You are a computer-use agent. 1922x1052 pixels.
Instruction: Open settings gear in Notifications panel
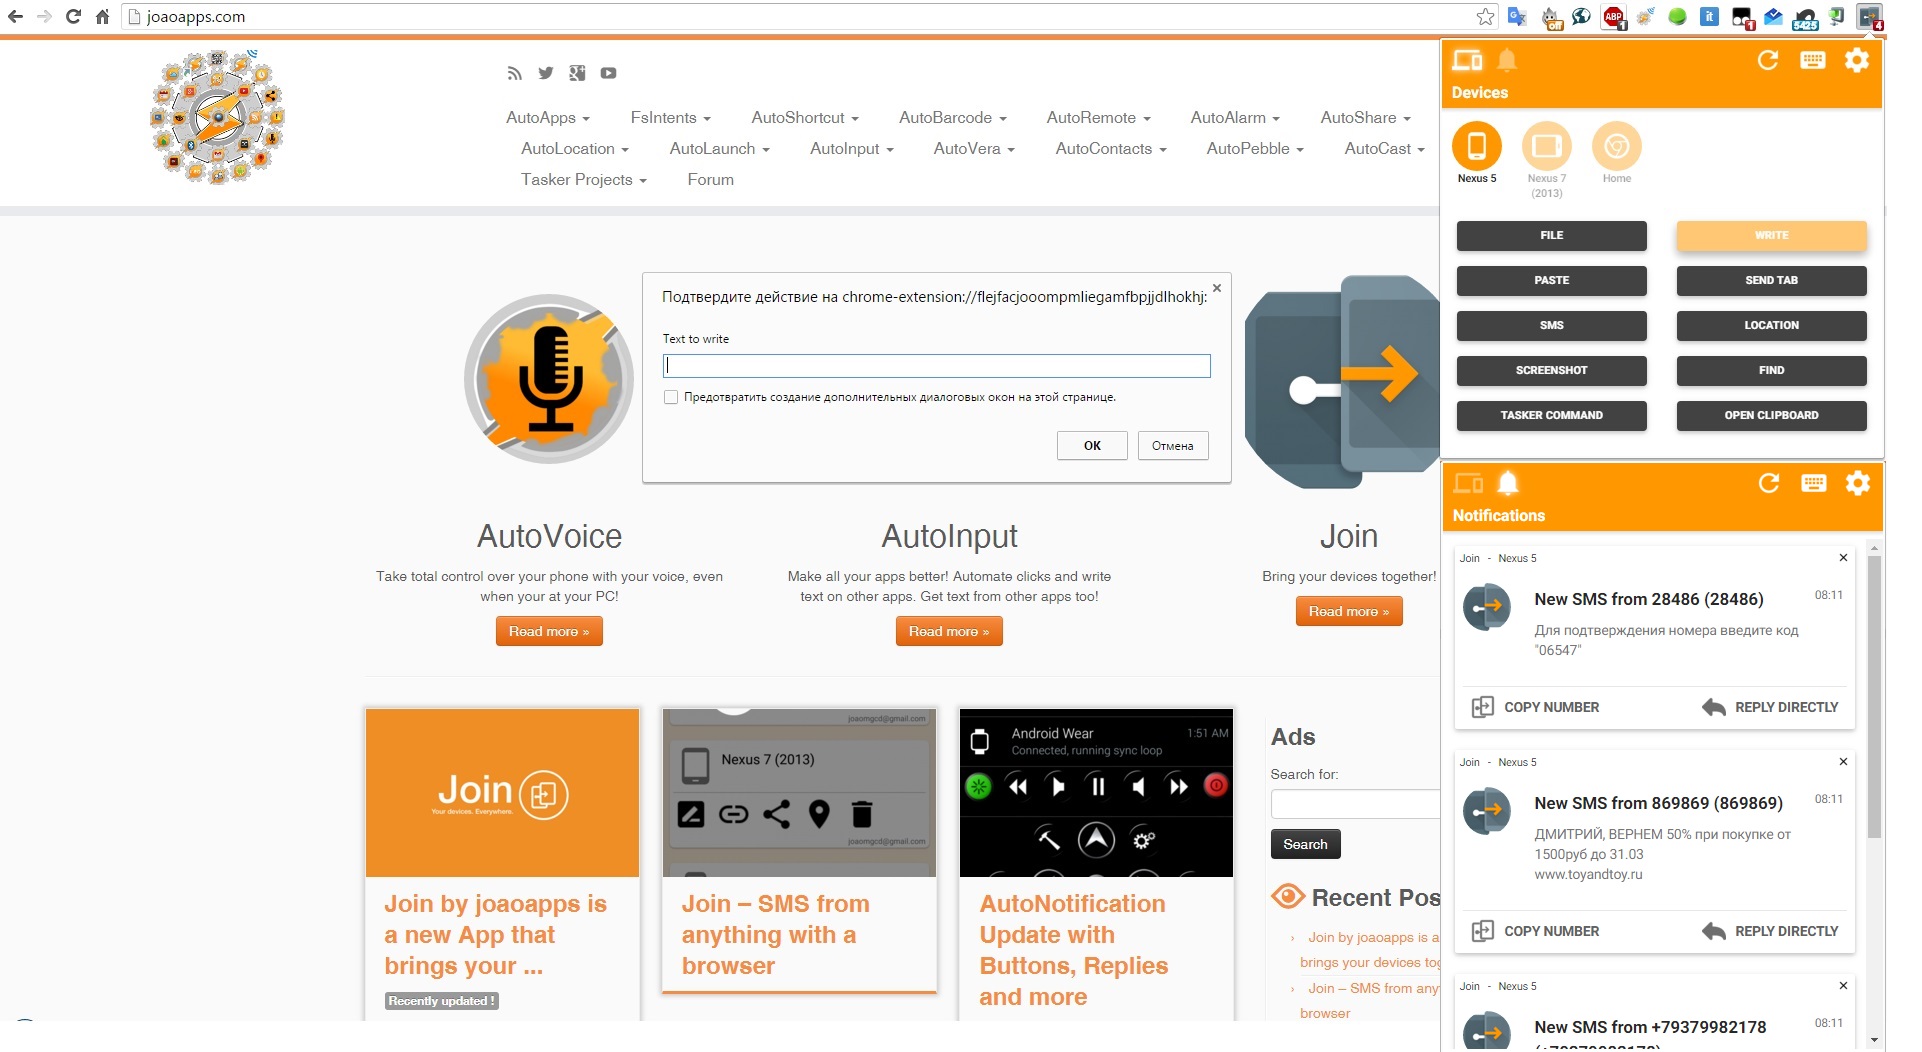coord(1857,483)
